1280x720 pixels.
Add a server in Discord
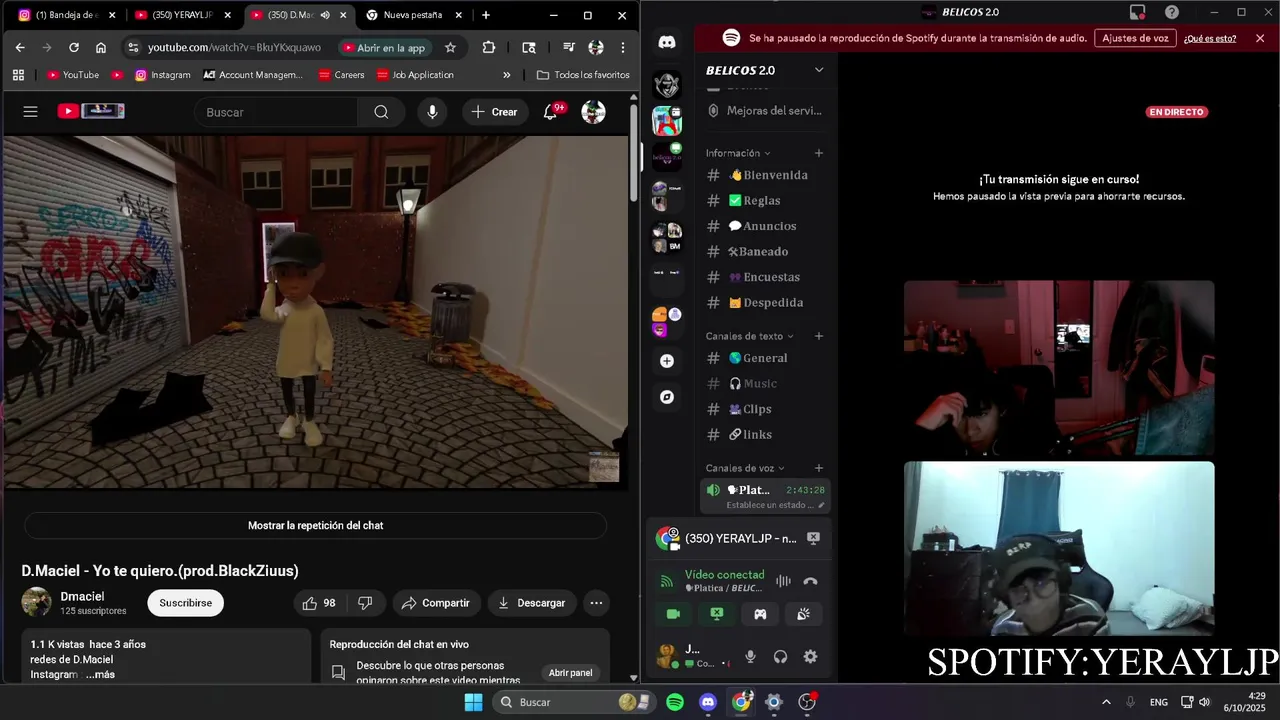pos(667,361)
